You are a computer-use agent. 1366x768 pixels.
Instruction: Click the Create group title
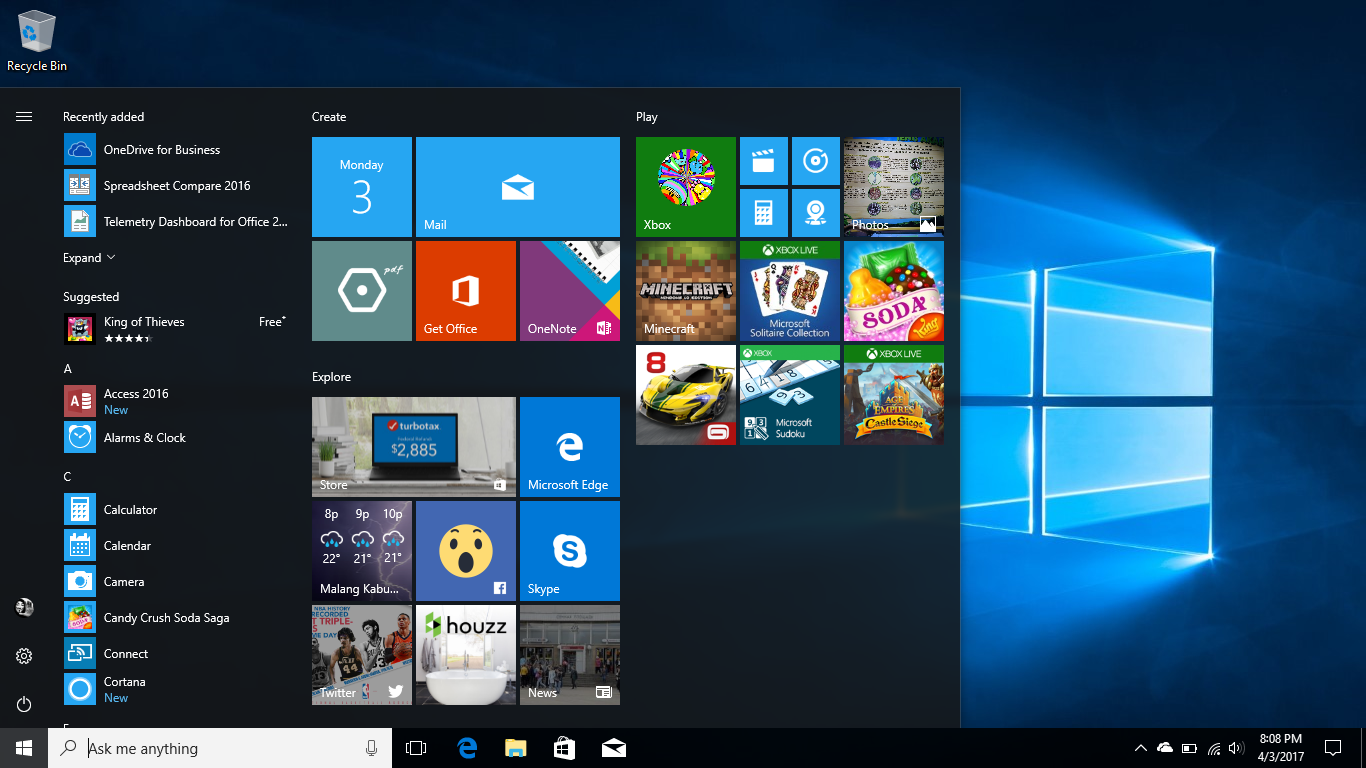click(329, 117)
